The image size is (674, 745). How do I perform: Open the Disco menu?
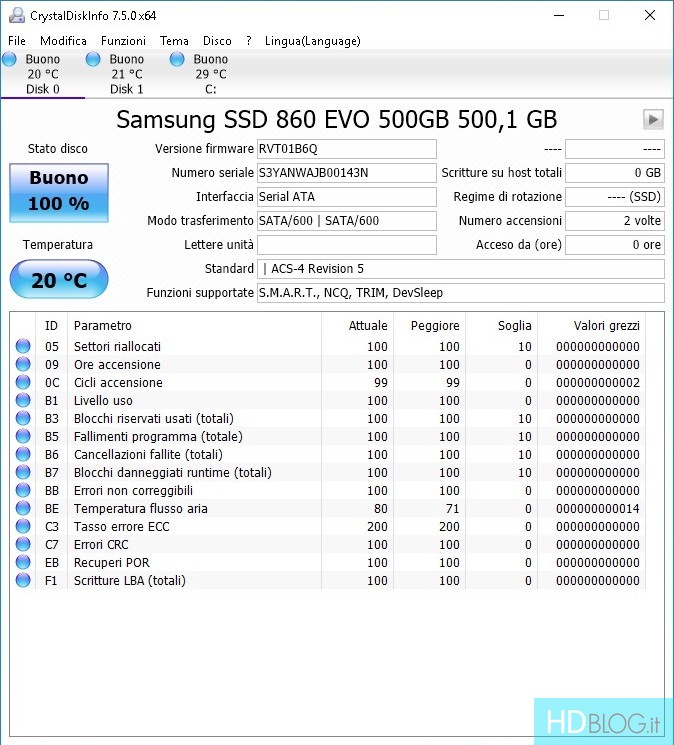217,41
